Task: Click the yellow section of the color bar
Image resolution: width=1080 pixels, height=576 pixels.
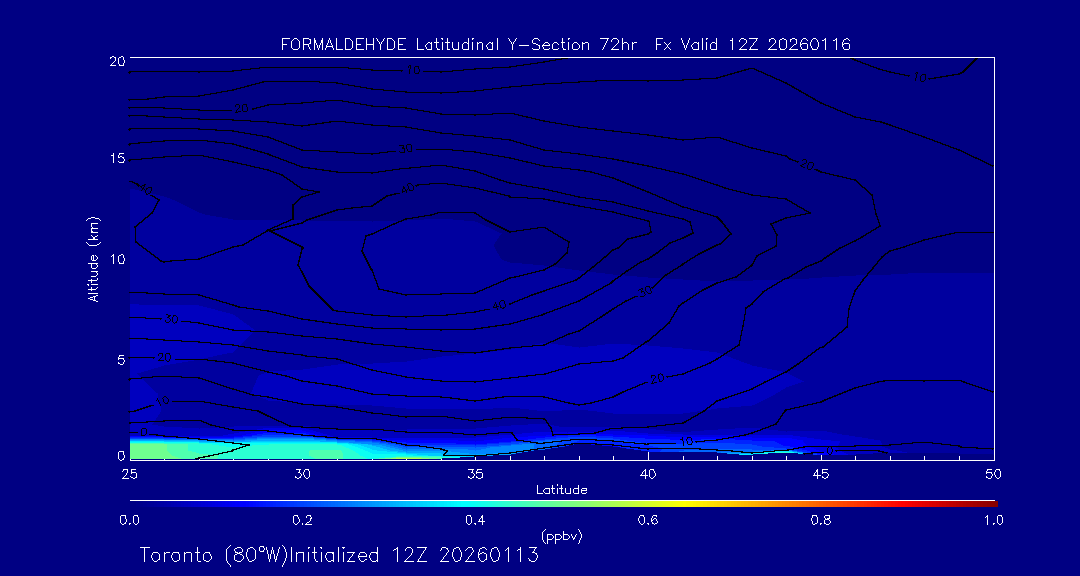Action: tap(678, 504)
